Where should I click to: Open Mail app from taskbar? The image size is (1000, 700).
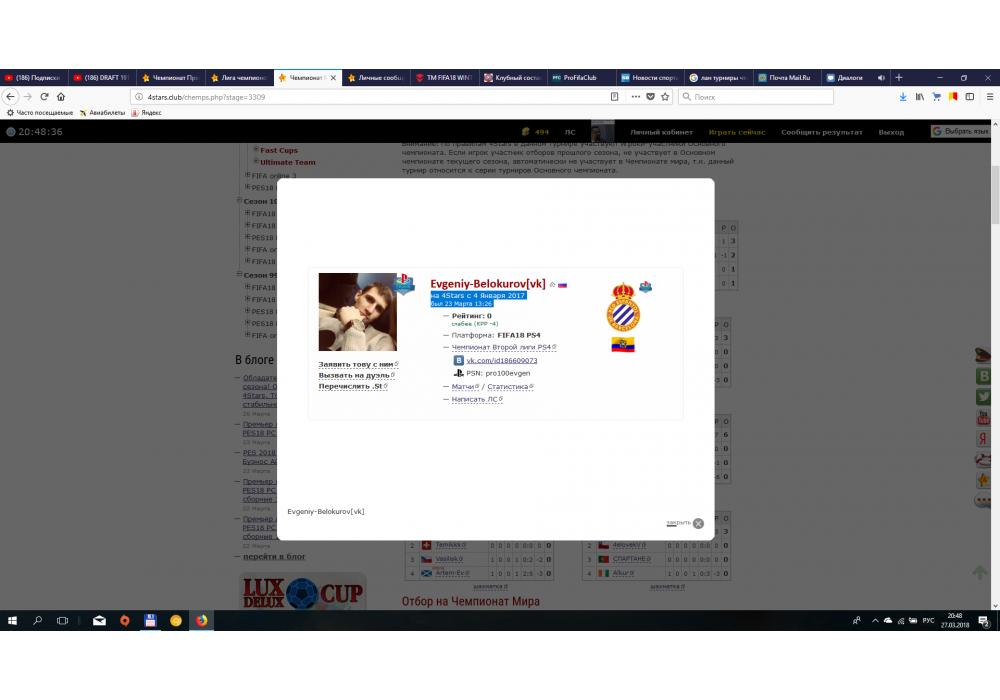[x=99, y=620]
